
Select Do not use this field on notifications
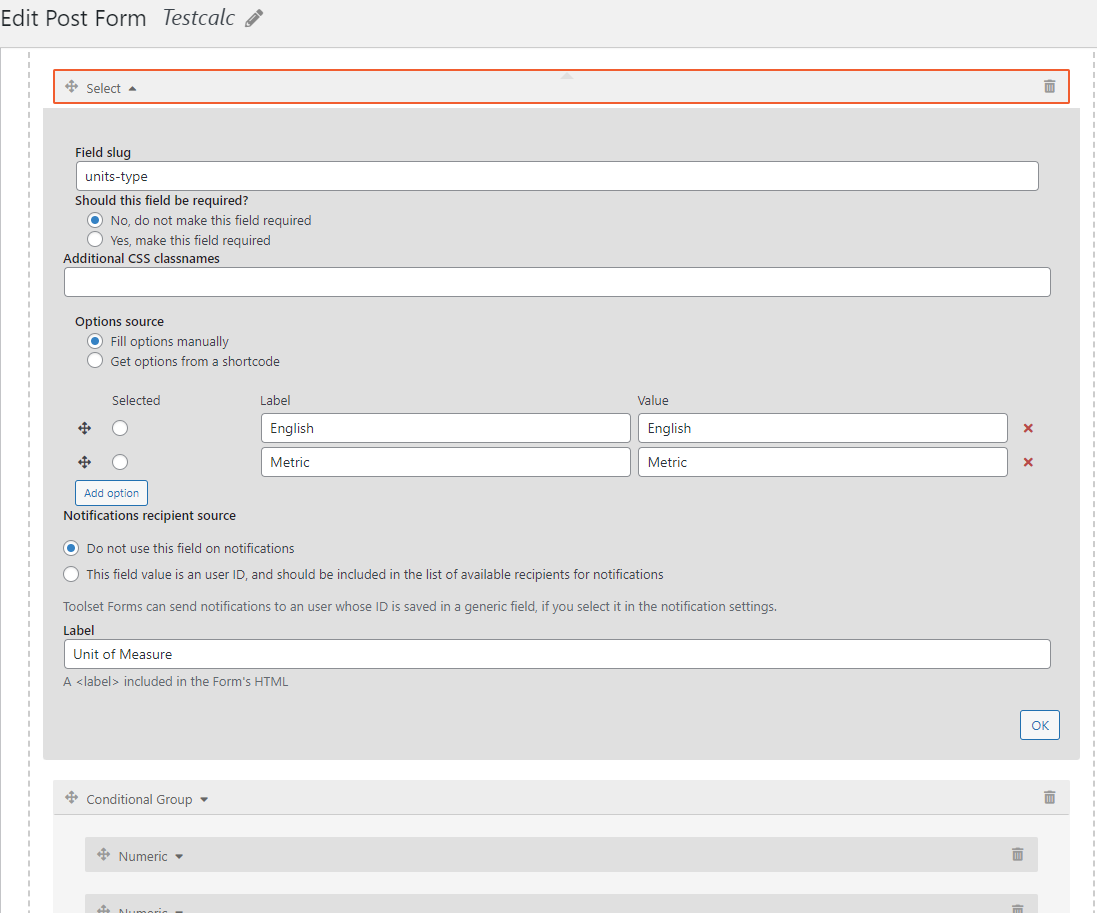(x=71, y=548)
